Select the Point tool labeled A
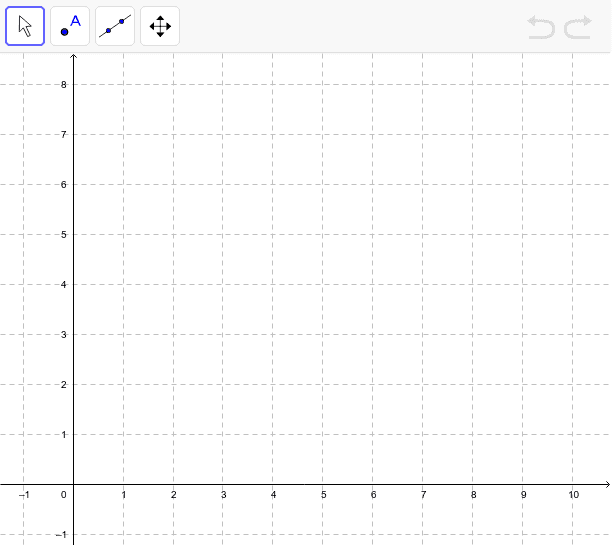612x547 pixels. click(x=70, y=26)
